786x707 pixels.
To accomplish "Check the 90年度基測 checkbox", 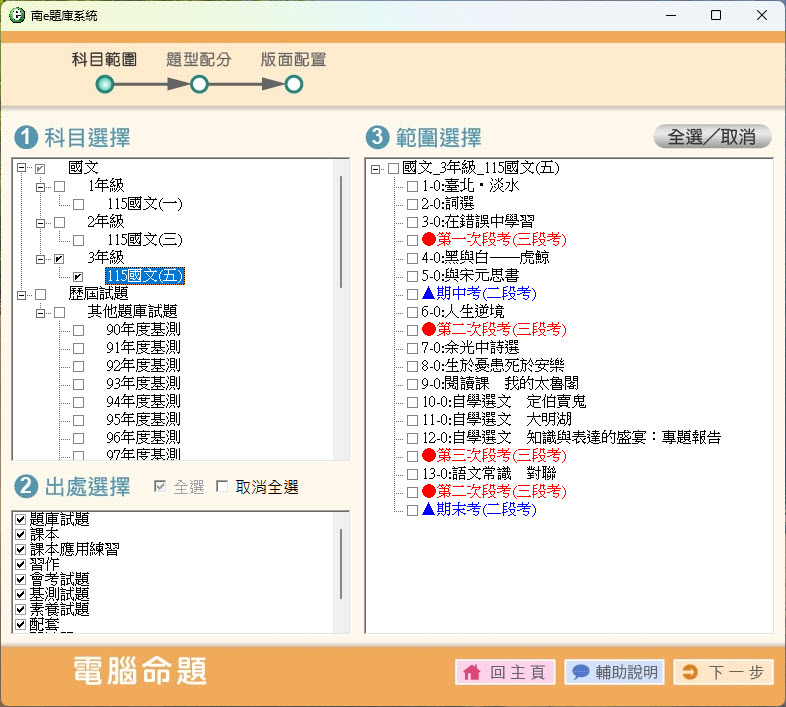I will pyautogui.click(x=79, y=330).
